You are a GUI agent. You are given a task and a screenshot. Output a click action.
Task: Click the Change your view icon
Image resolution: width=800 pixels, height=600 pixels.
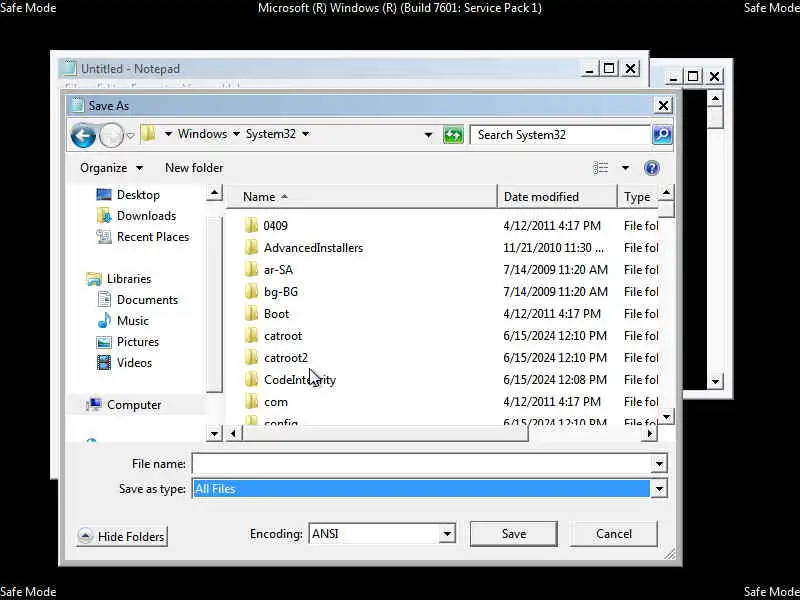601,168
